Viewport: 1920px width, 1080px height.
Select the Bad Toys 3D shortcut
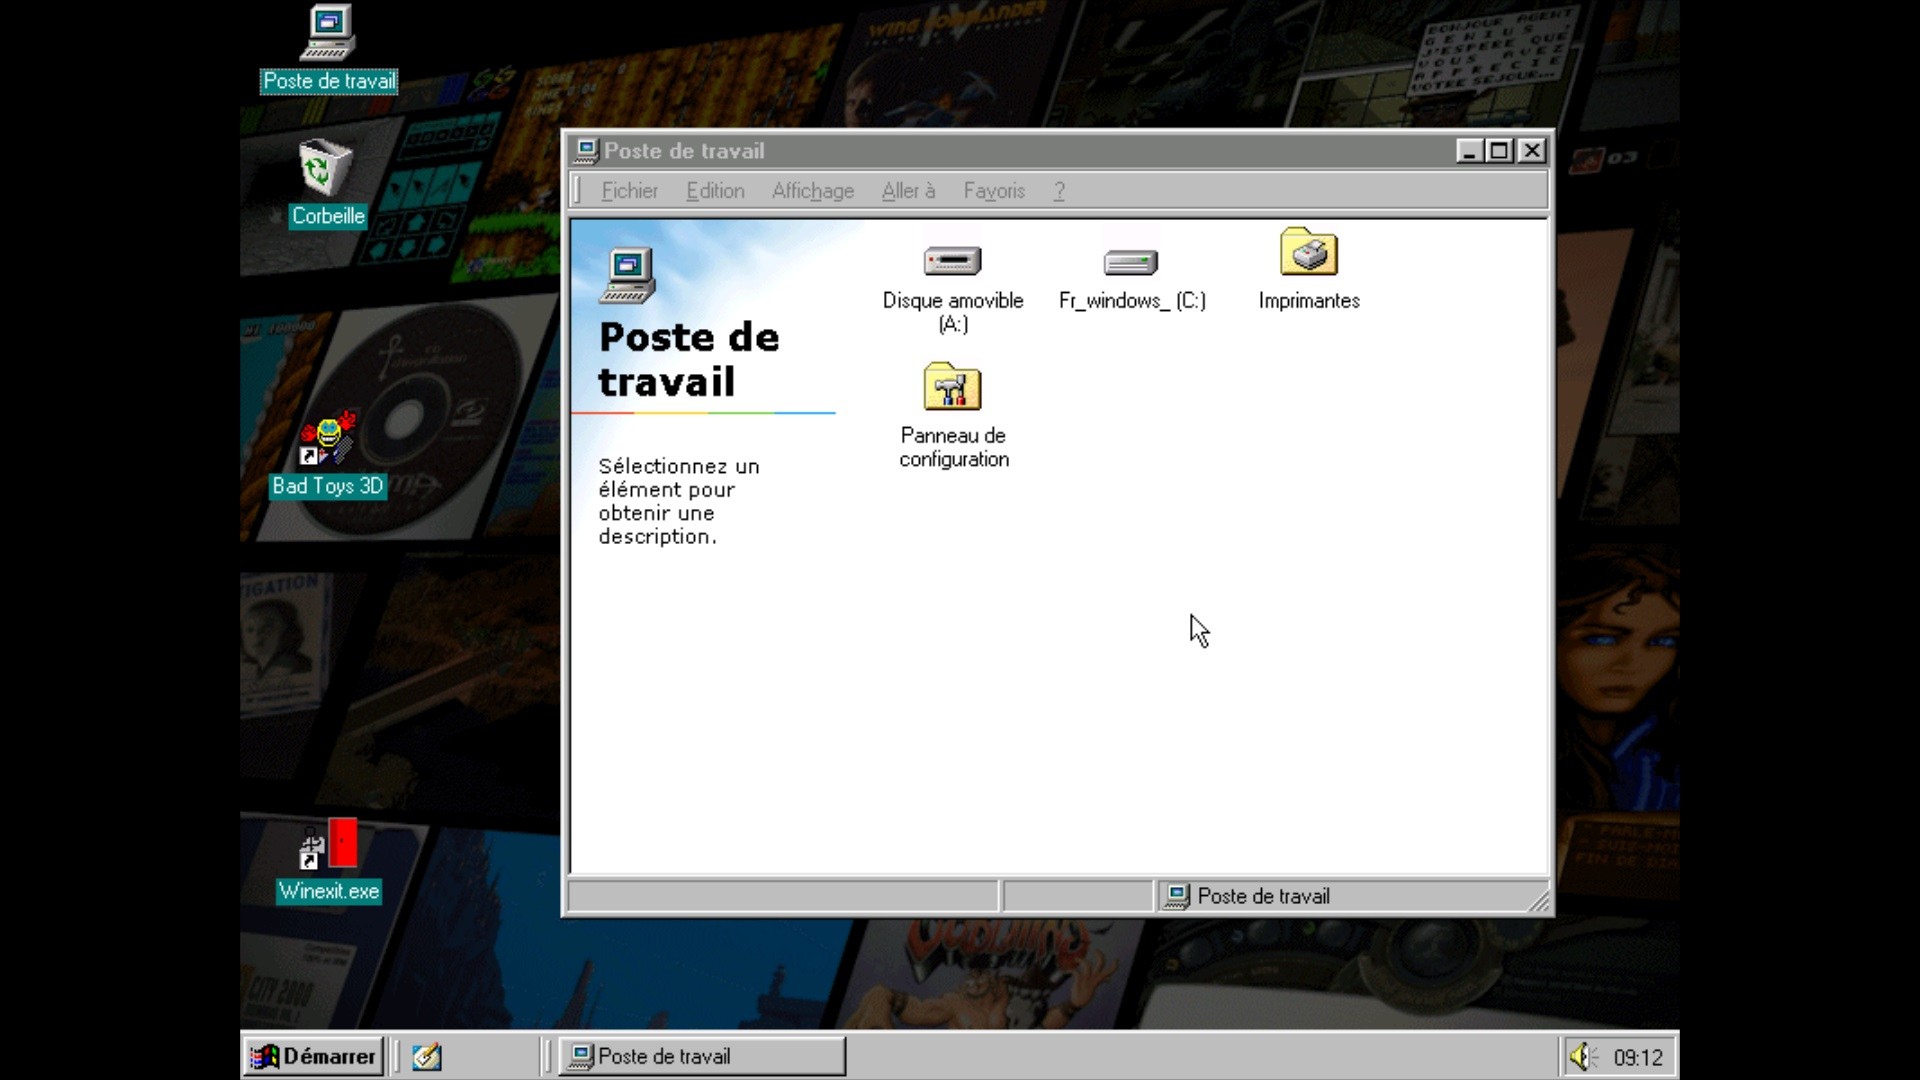pyautogui.click(x=328, y=439)
